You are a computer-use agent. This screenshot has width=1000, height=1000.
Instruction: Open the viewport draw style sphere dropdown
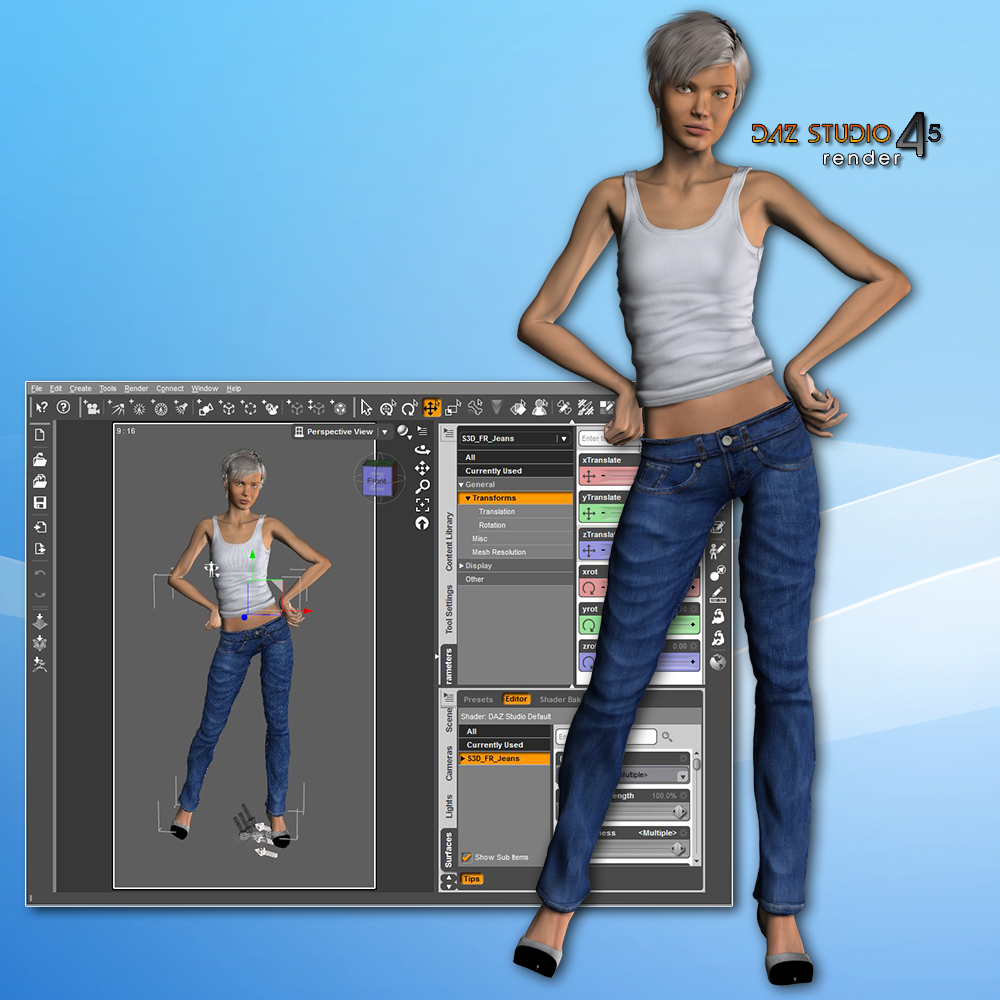[x=404, y=432]
